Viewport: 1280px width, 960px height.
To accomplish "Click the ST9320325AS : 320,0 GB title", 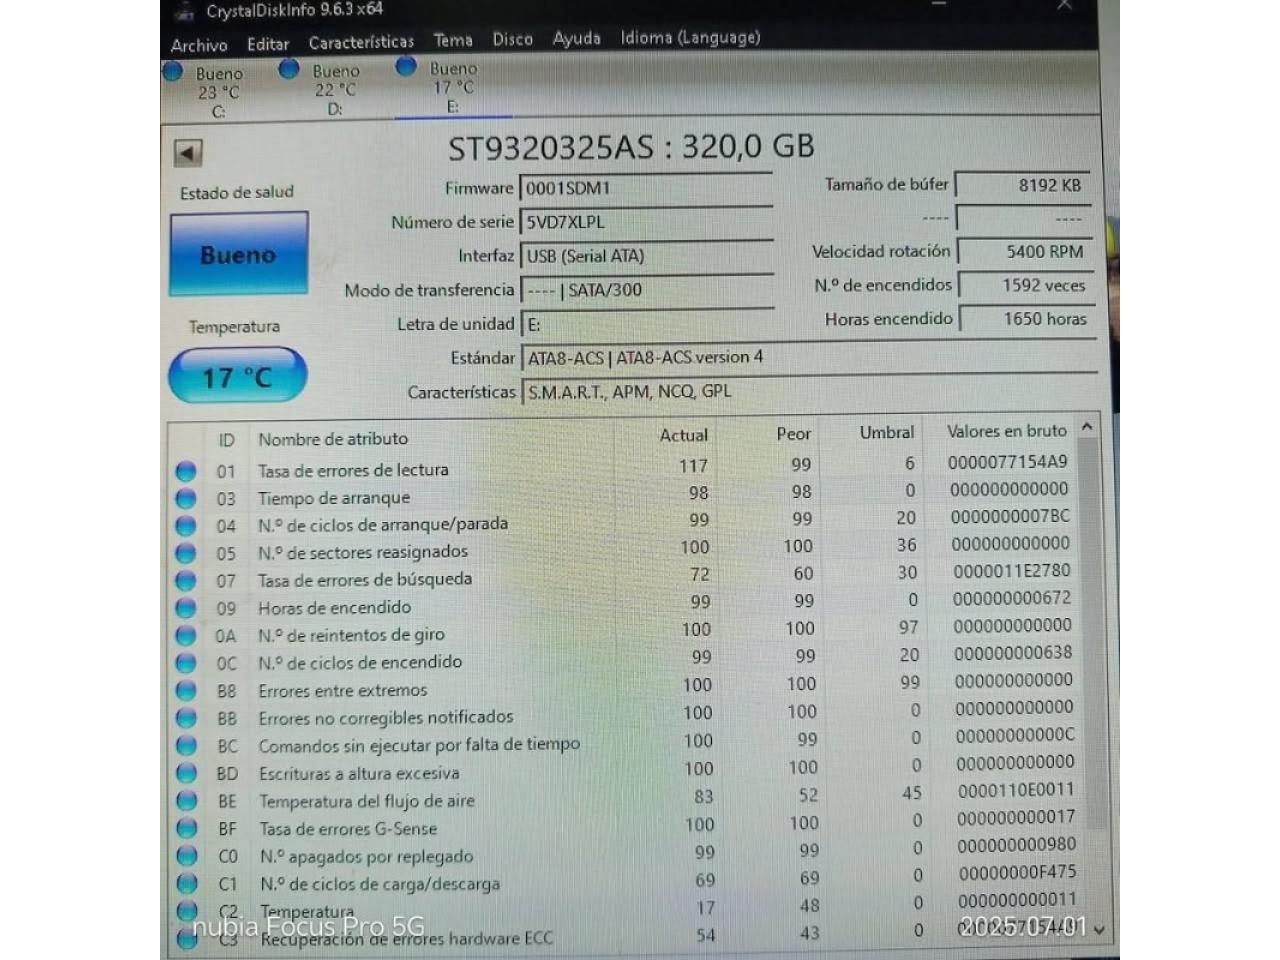I will [x=631, y=148].
